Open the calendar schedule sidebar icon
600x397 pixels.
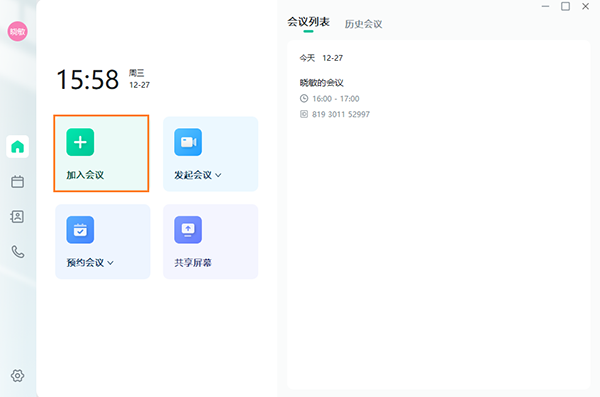click(x=17, y=181)
